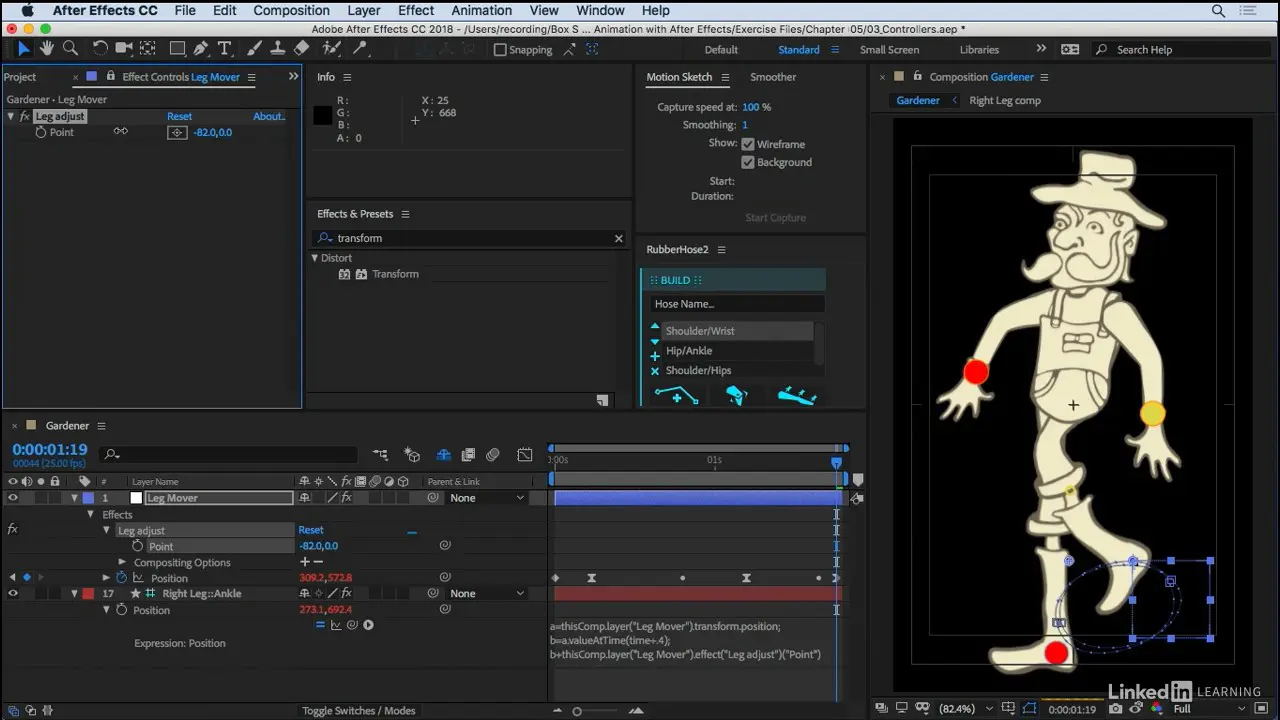Click the RubberHose manage hoses icon
This screenshot has height=720, width=1280.
pyautogui.click(x=797, y=396)
